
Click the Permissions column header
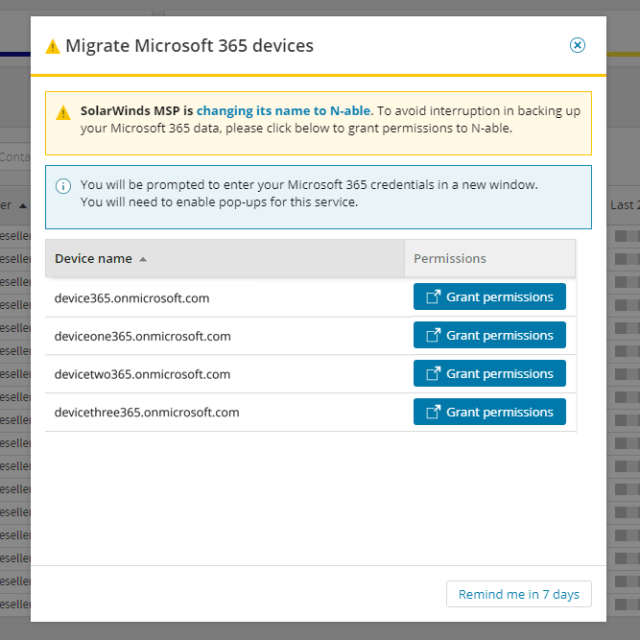(490, 258)
